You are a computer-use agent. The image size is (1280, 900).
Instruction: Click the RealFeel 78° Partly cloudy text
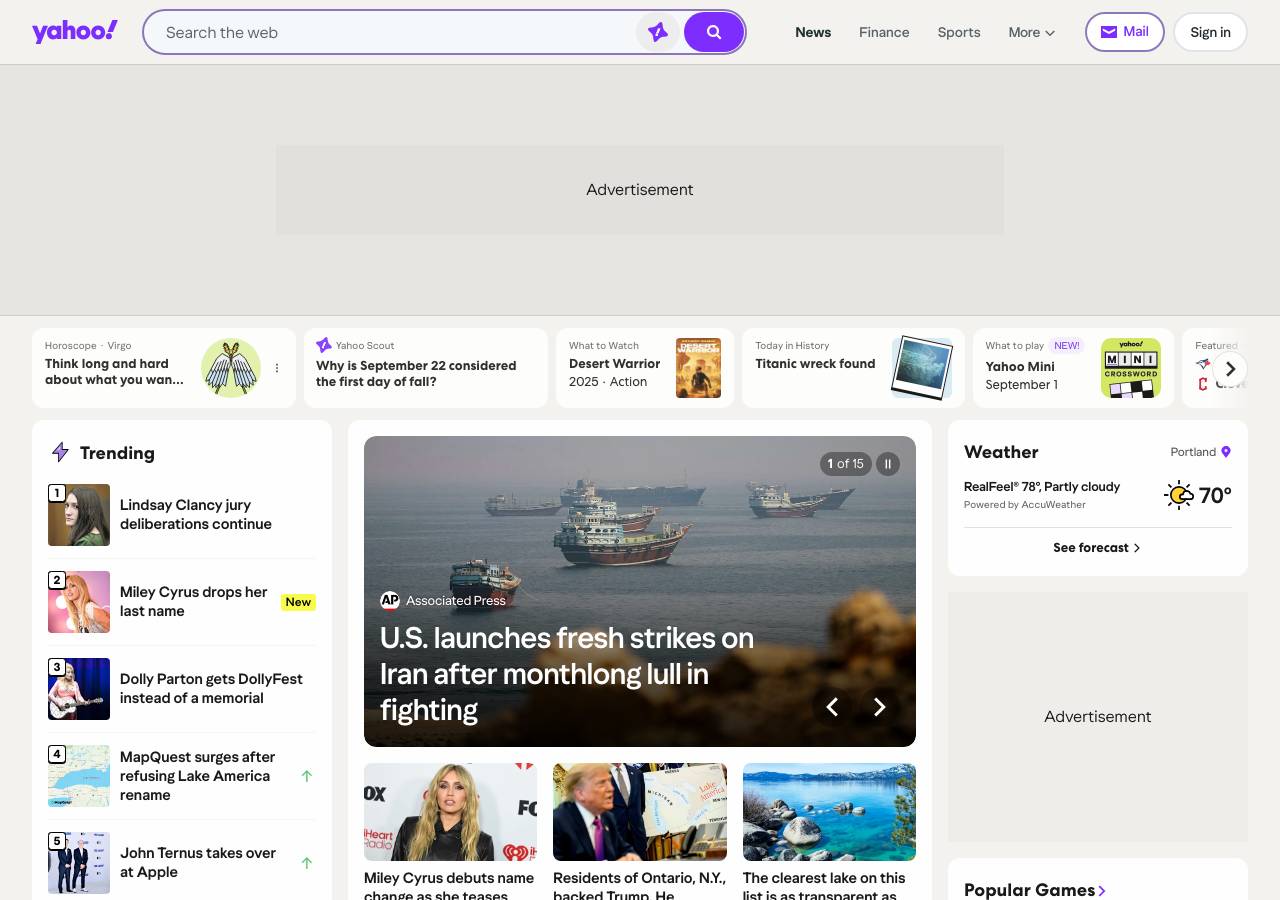[1042, 487]
